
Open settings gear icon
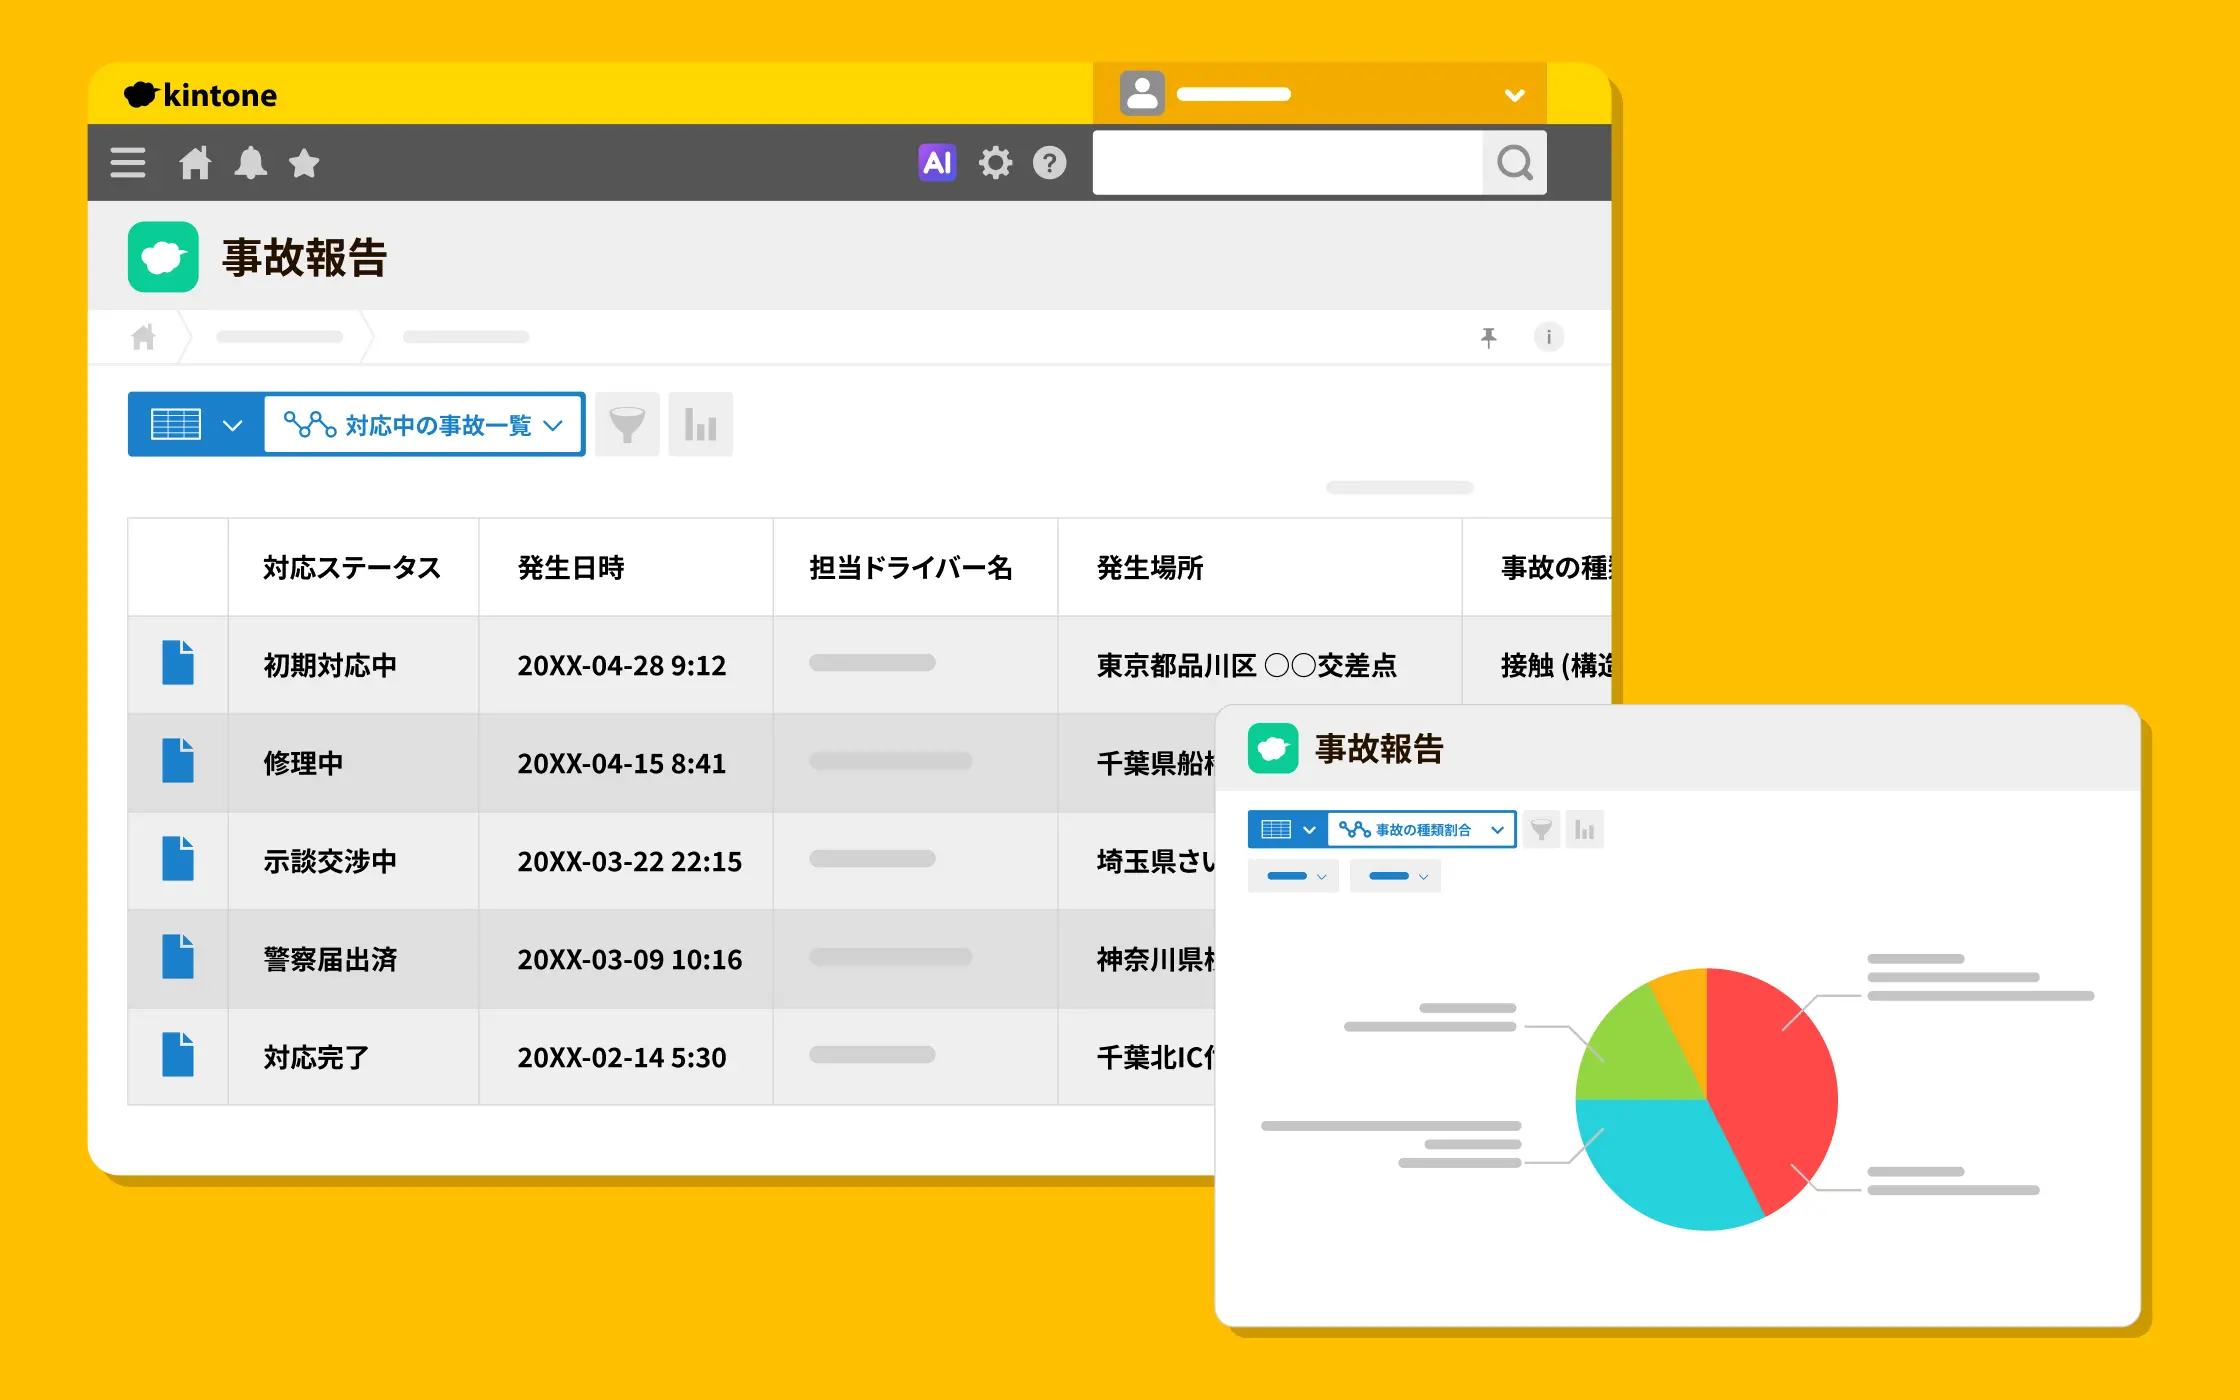(995, 162)
